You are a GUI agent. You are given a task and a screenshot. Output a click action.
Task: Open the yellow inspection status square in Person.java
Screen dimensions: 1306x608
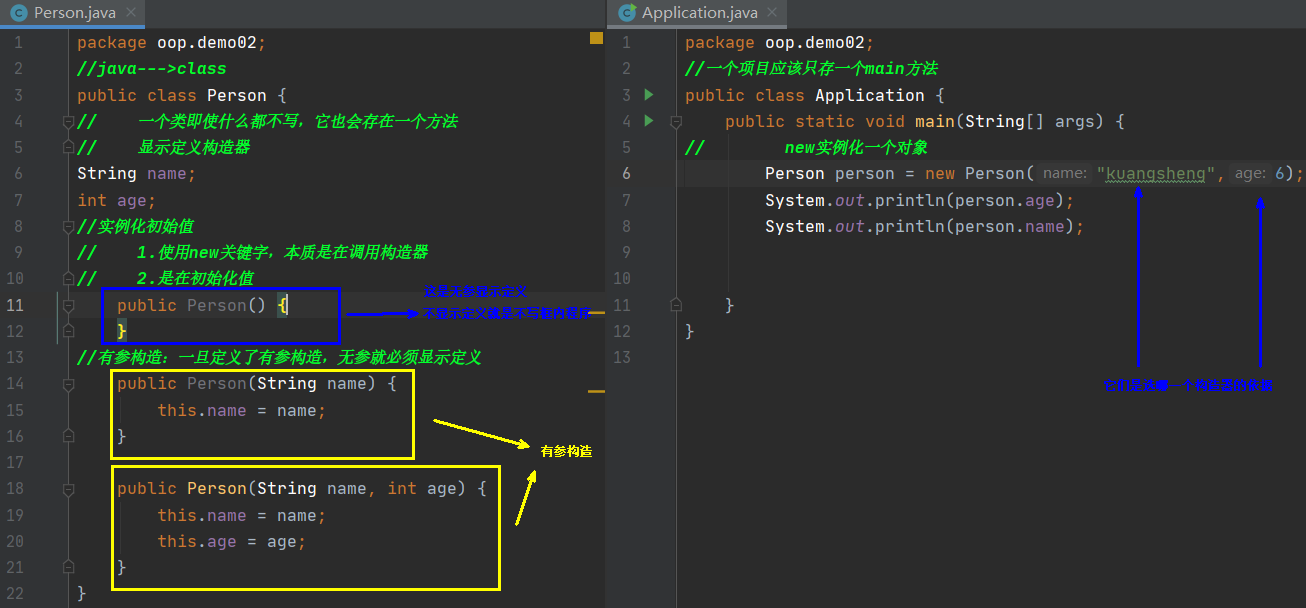[596, 38]
